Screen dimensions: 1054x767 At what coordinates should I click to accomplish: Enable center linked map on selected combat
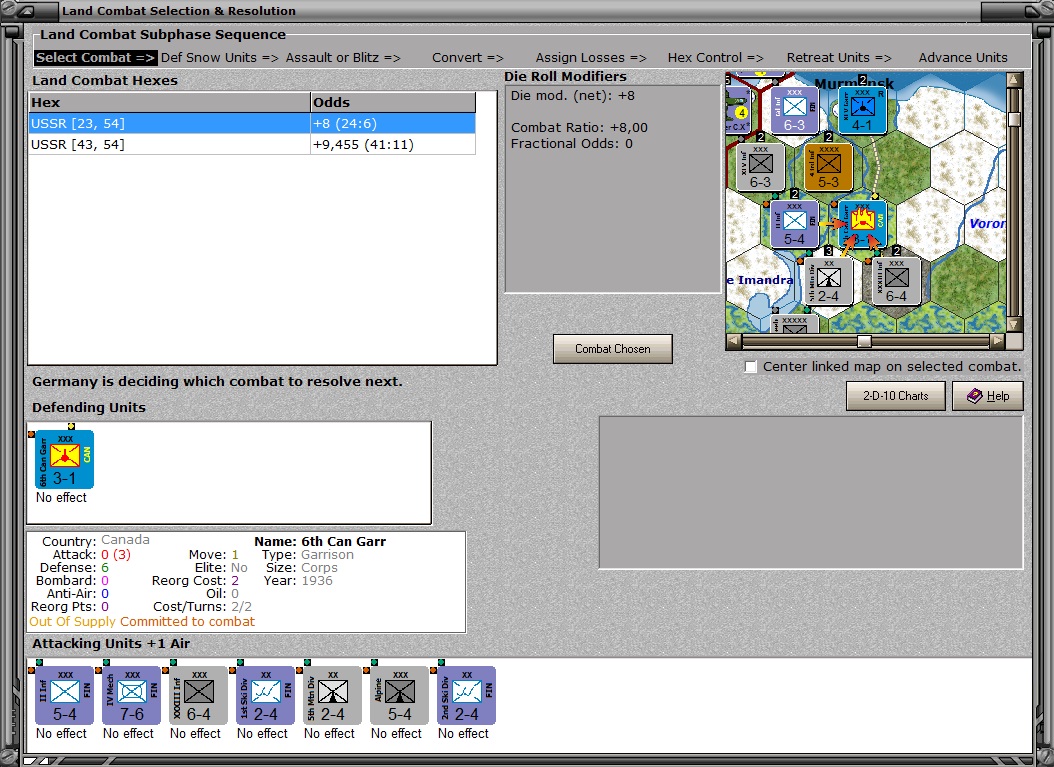tap(751, 367)
